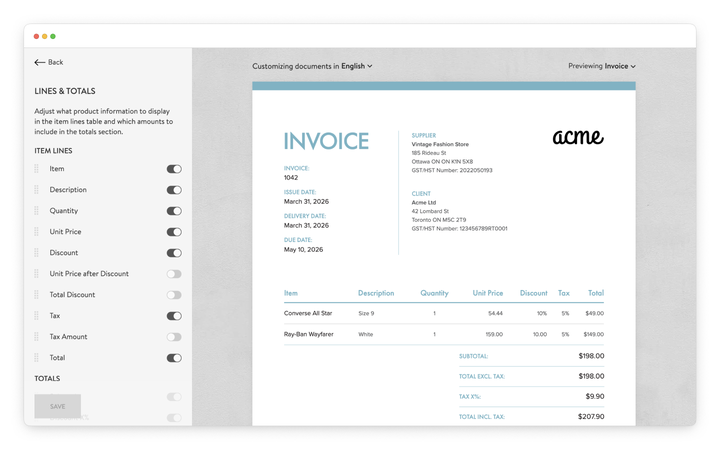Click the due date May 10, 2026
The height and width of the screenshot is (450, 720).
point(303,250)
